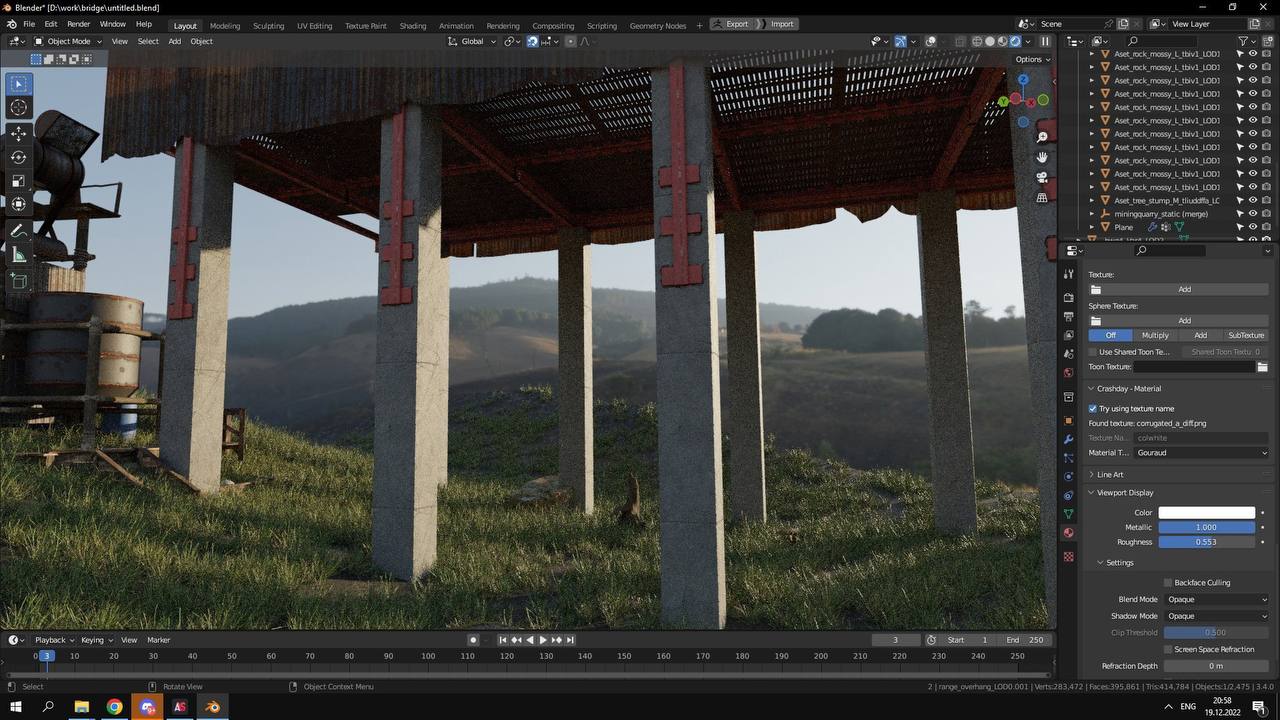Select the Measure tool

click(x=18, y=255)
